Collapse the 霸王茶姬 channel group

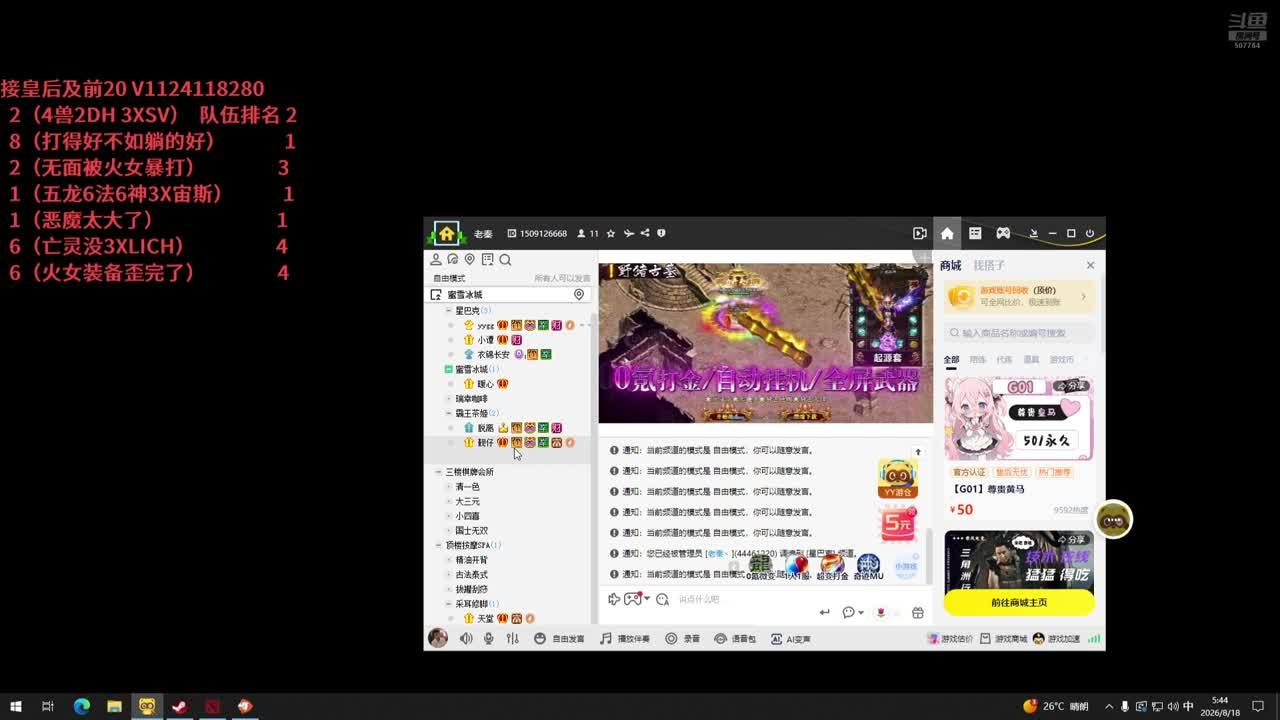click(x=449, y=413)
